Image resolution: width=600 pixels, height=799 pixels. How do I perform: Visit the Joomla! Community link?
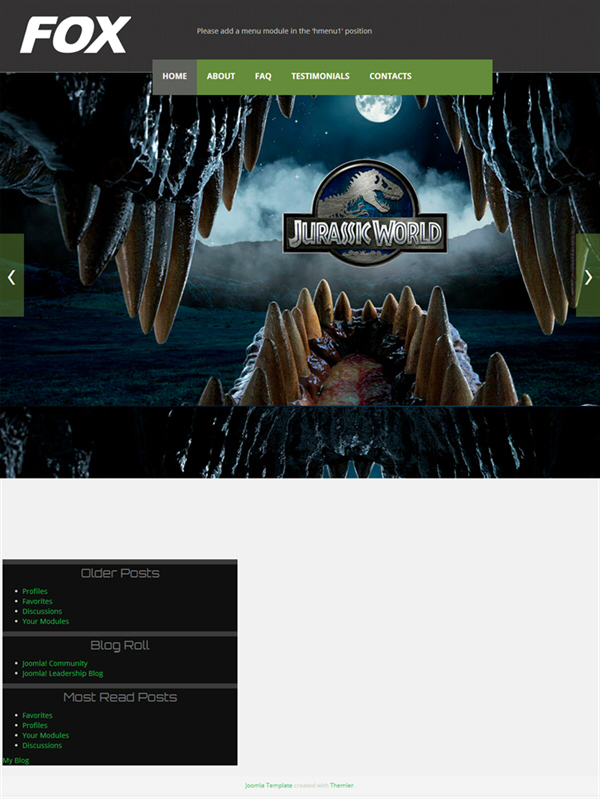[x=55, y=663]
